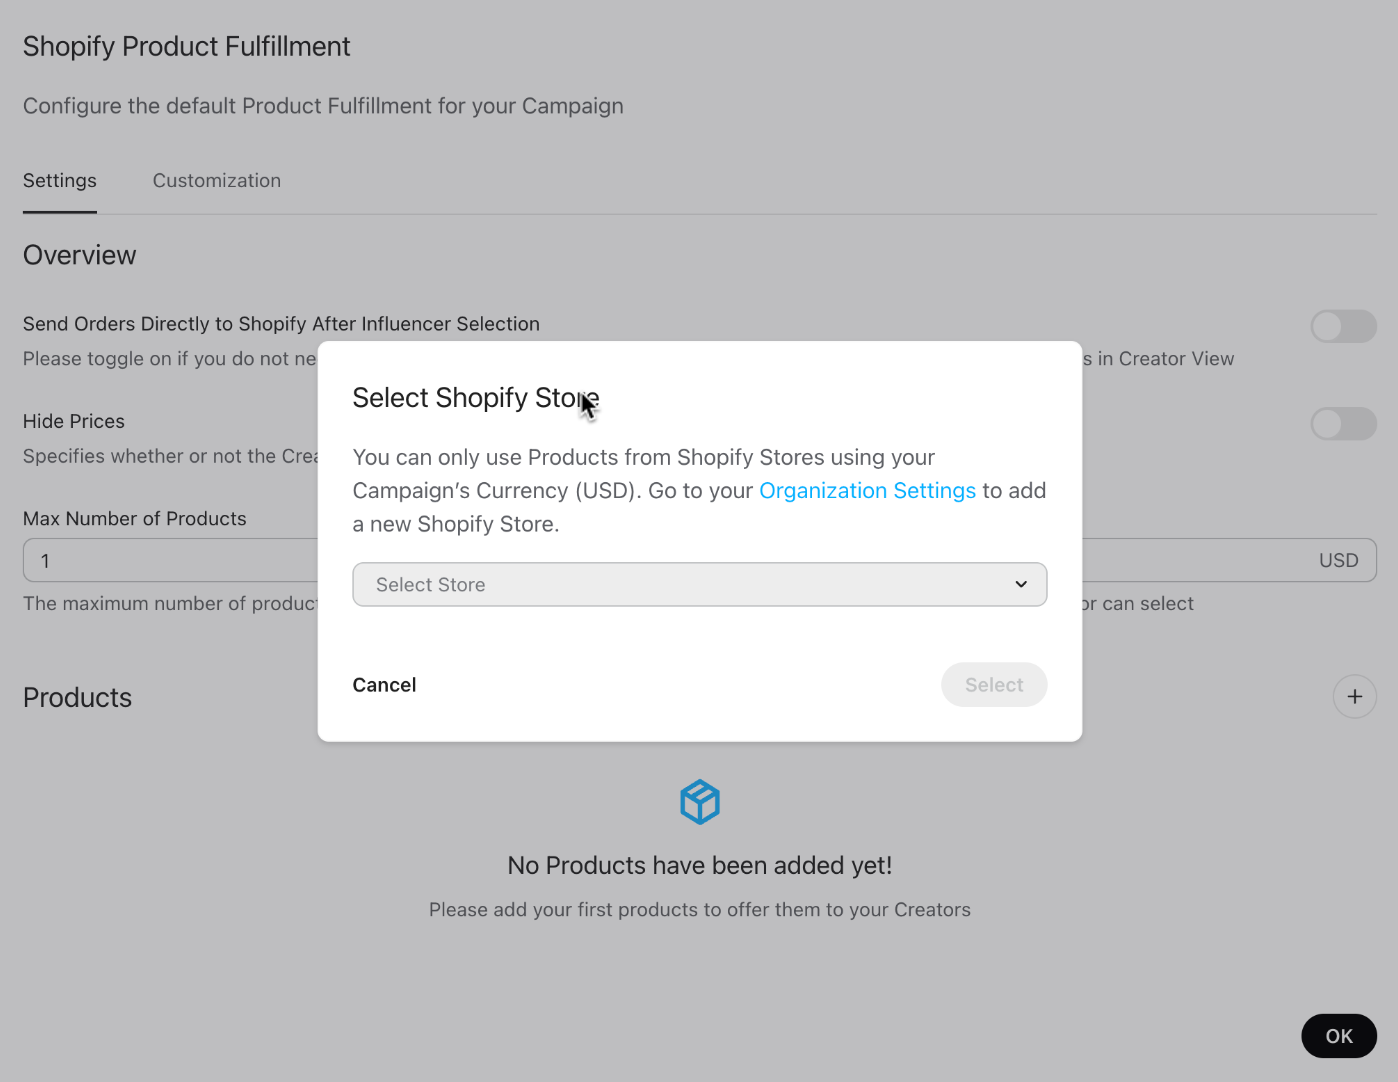1398x1082 pixels.
Task: Enable the Hide Prices toggle
Action: tap(1343, 423)
